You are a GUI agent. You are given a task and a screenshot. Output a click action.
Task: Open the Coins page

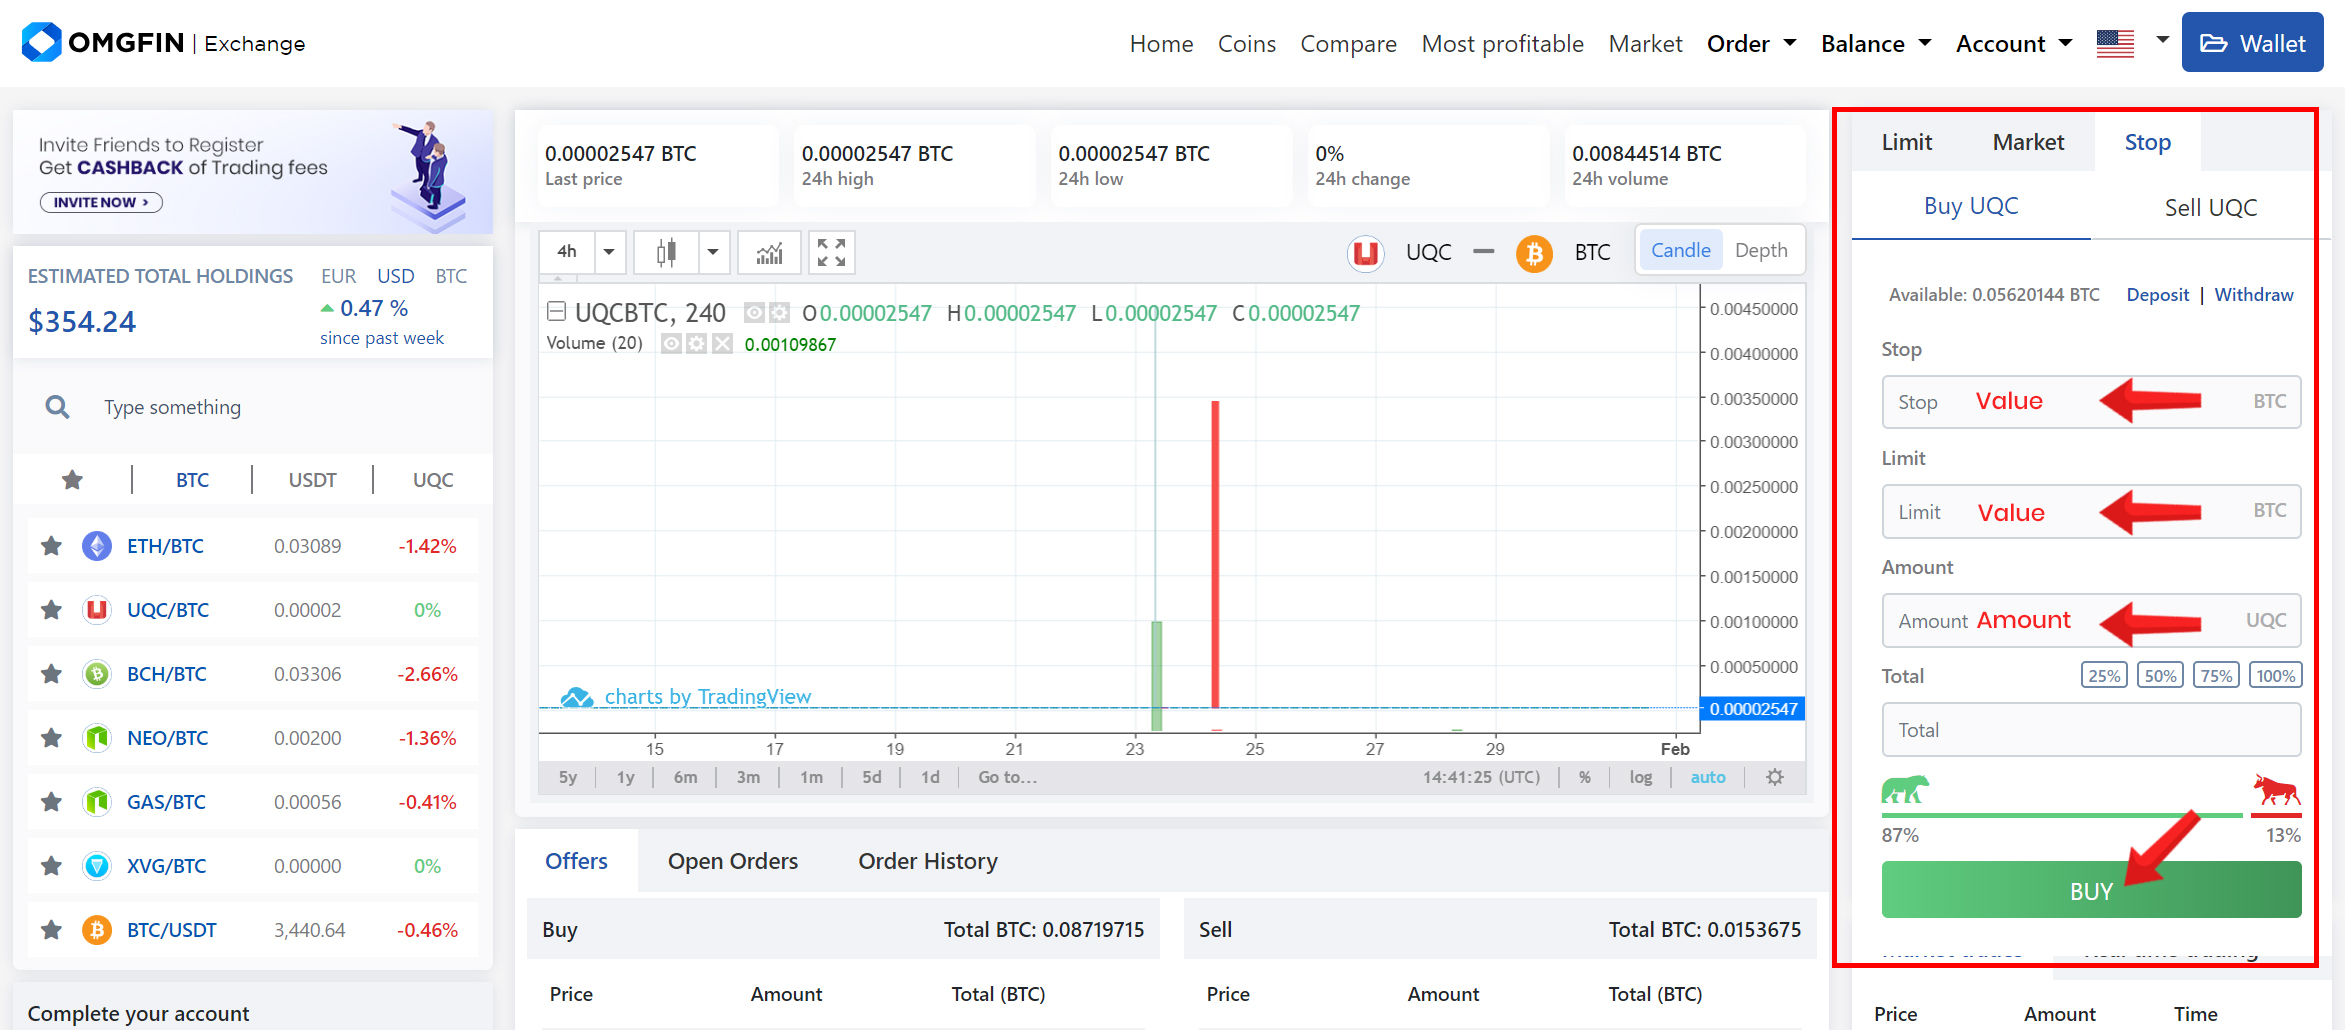(x=1246, y=43)
